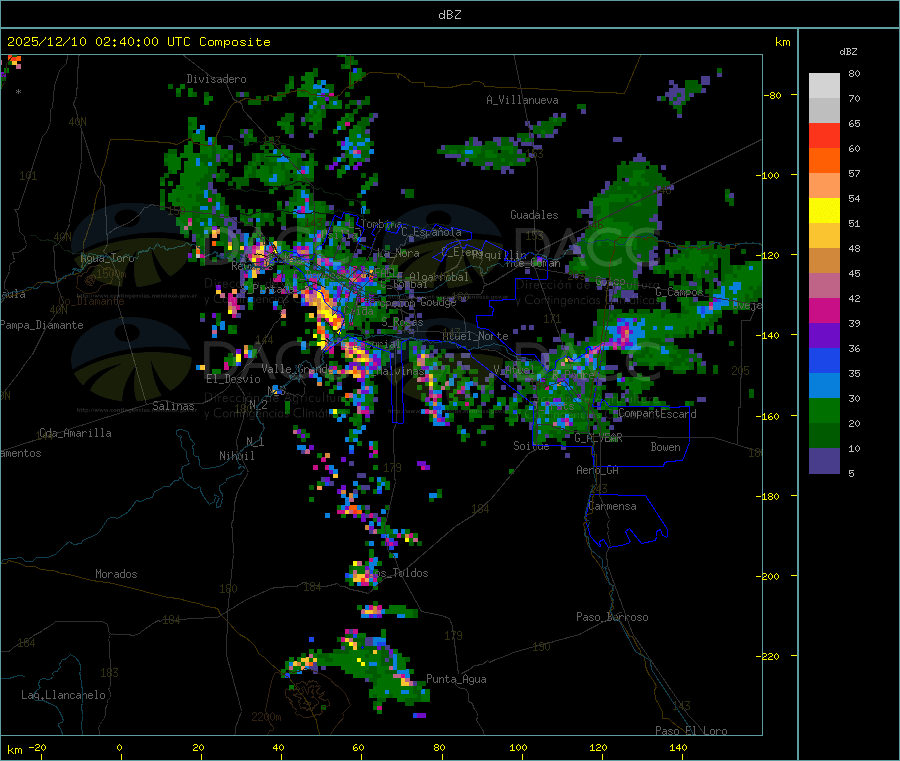Click the orange 57 dBZ legend swatch
Viewport: 900px width, 761px height.
[x=824, y=161]
